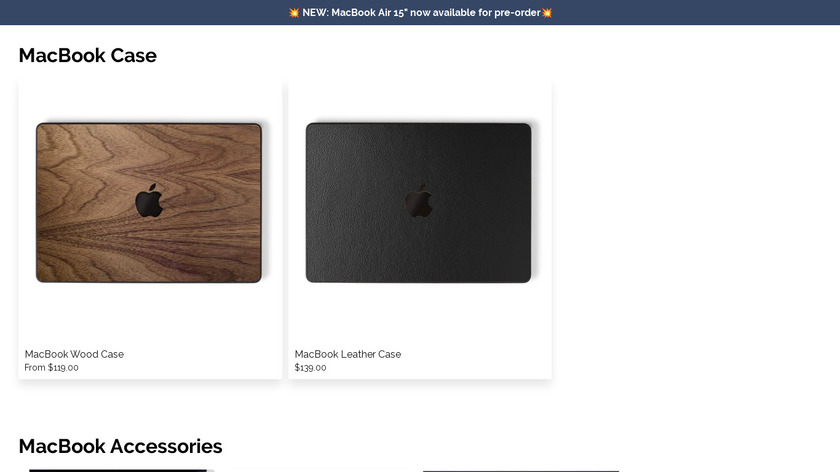Click "MacBook Air 15"" text in the banner
This screenshot has height=472, width=840.
(x=369, y=12)
